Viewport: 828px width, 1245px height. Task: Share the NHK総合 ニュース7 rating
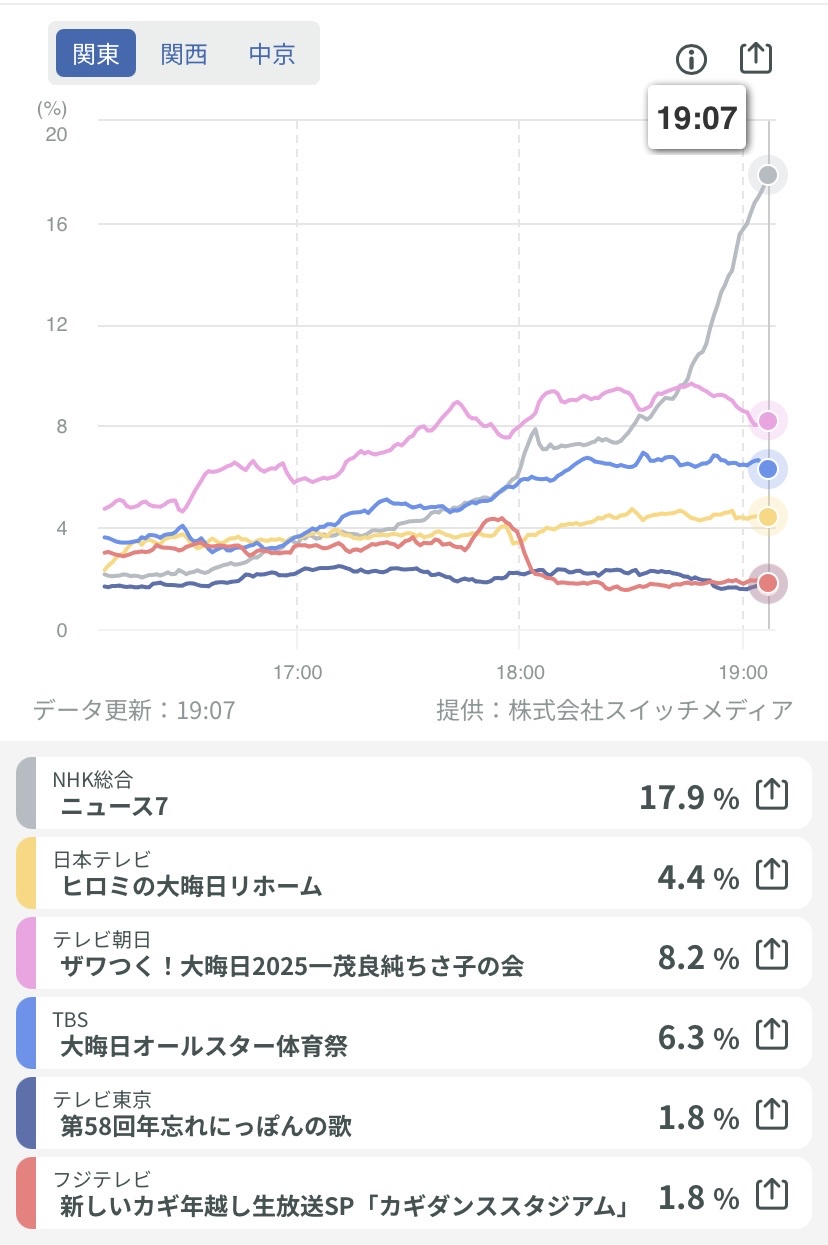(x=771, y=795)
